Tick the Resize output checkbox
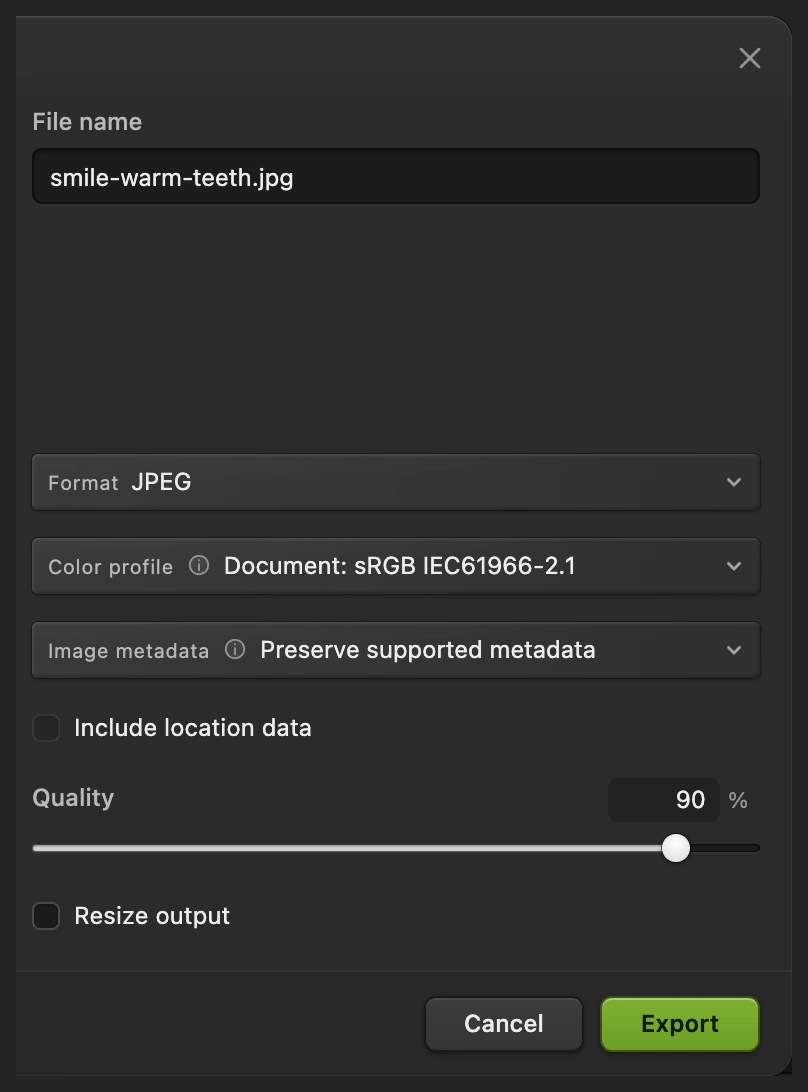Viewport: 808px width, 1092px height. 46,916
